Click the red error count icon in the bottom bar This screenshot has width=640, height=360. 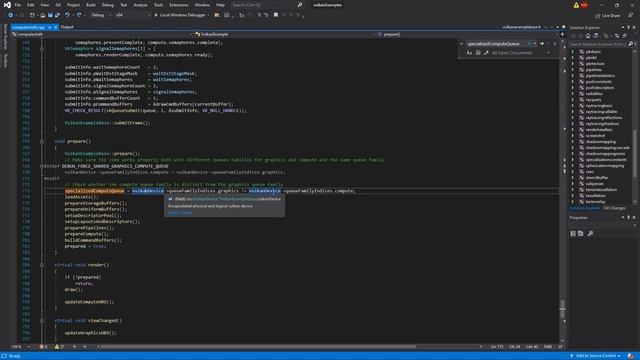(41, 347)
